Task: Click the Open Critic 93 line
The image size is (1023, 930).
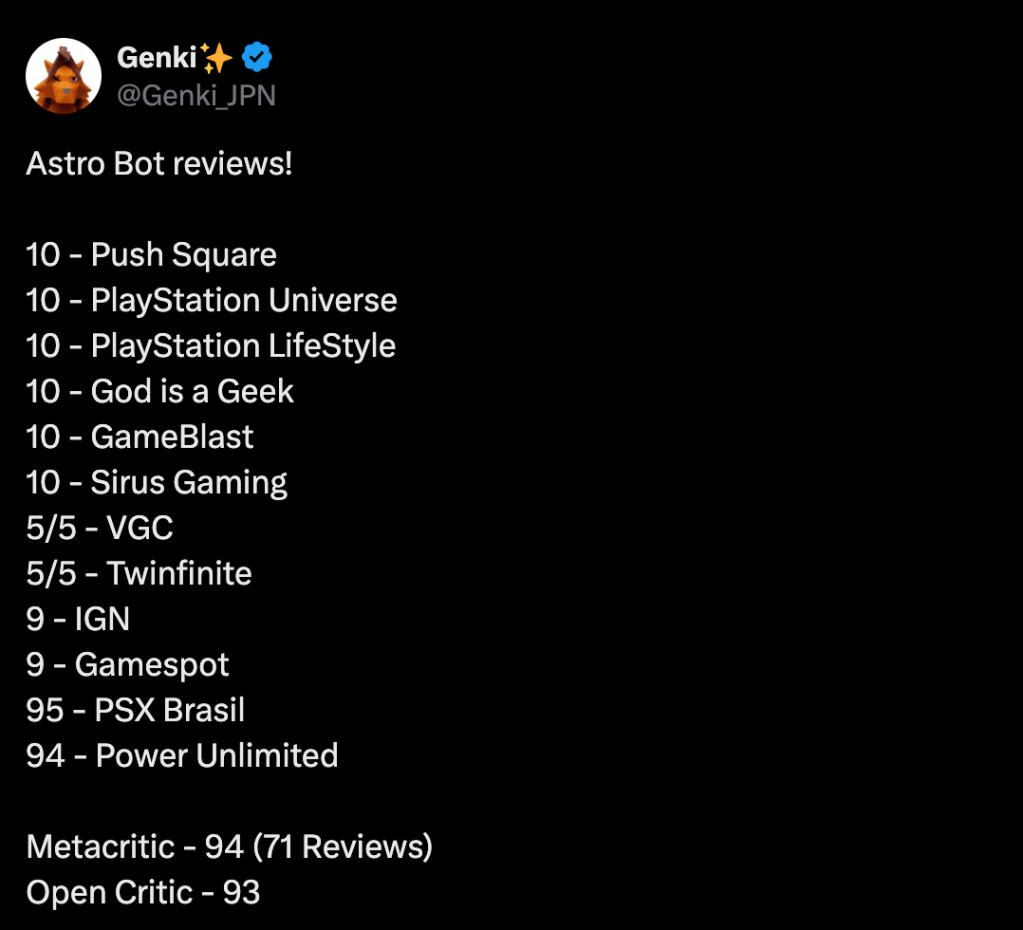Action: click(x=143, y=892)
